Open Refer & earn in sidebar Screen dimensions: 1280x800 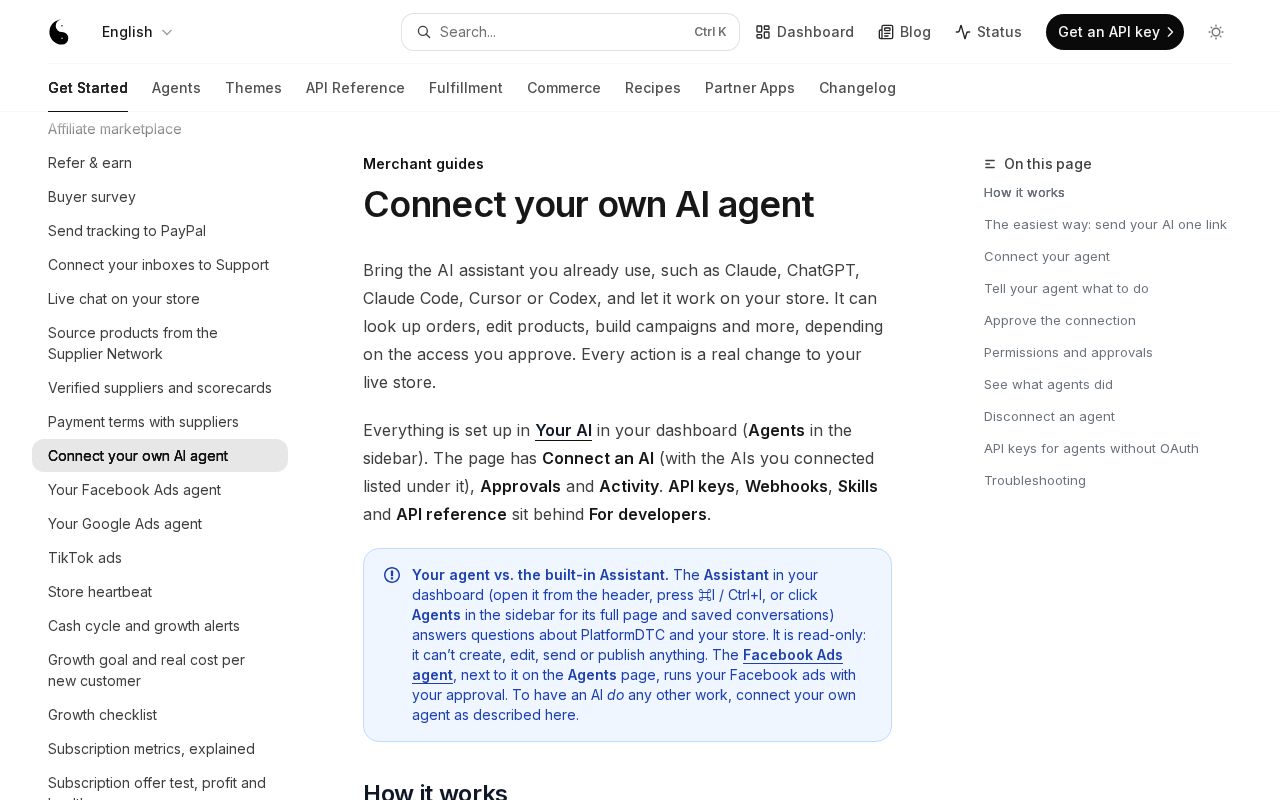(160, 163)
